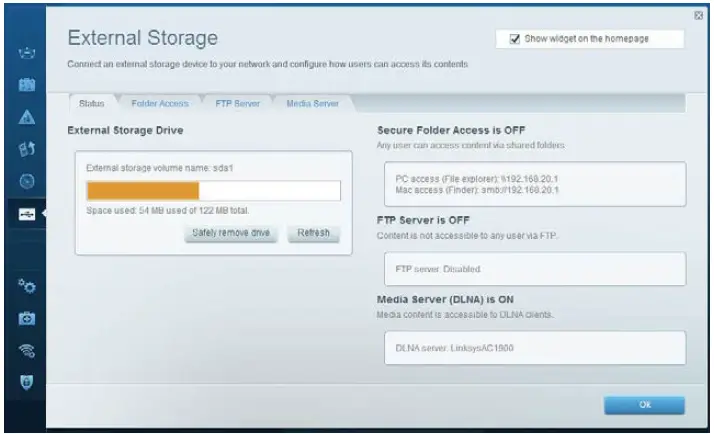
Task: Open Parental Controls warning triangle icon
Action: pyautogui.click(x=28, y=117)
